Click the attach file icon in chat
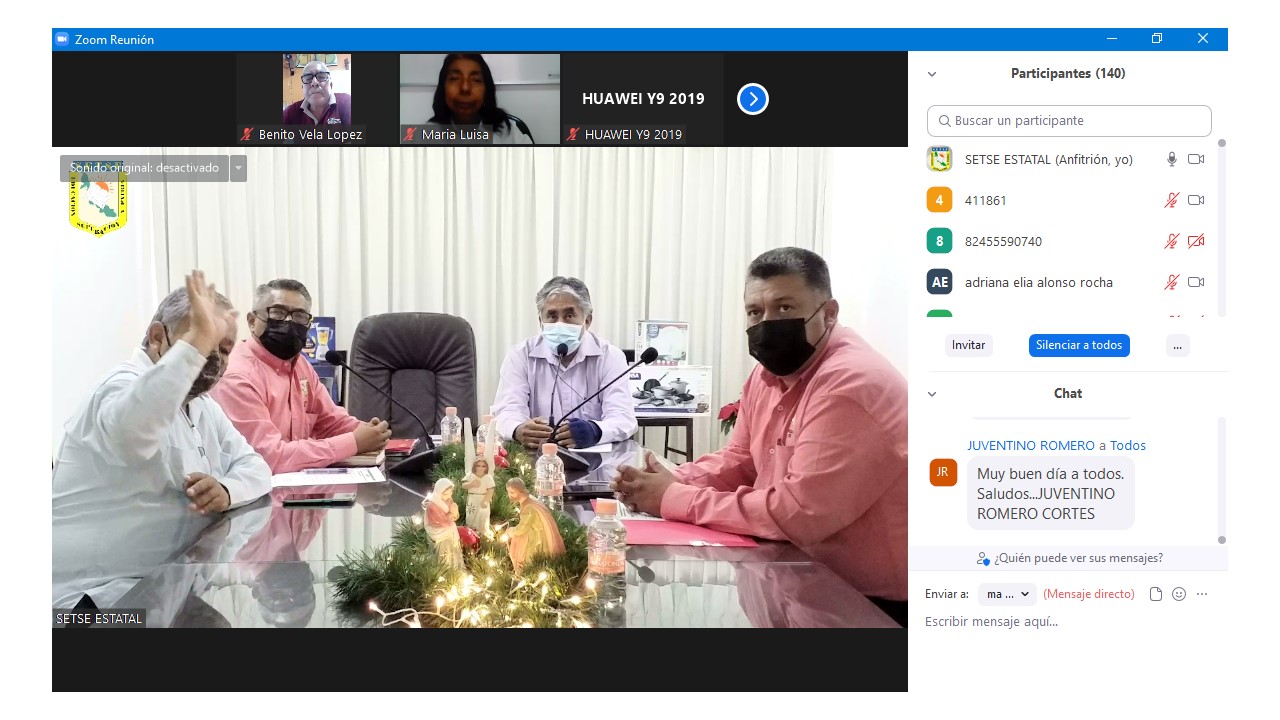 1156,594
